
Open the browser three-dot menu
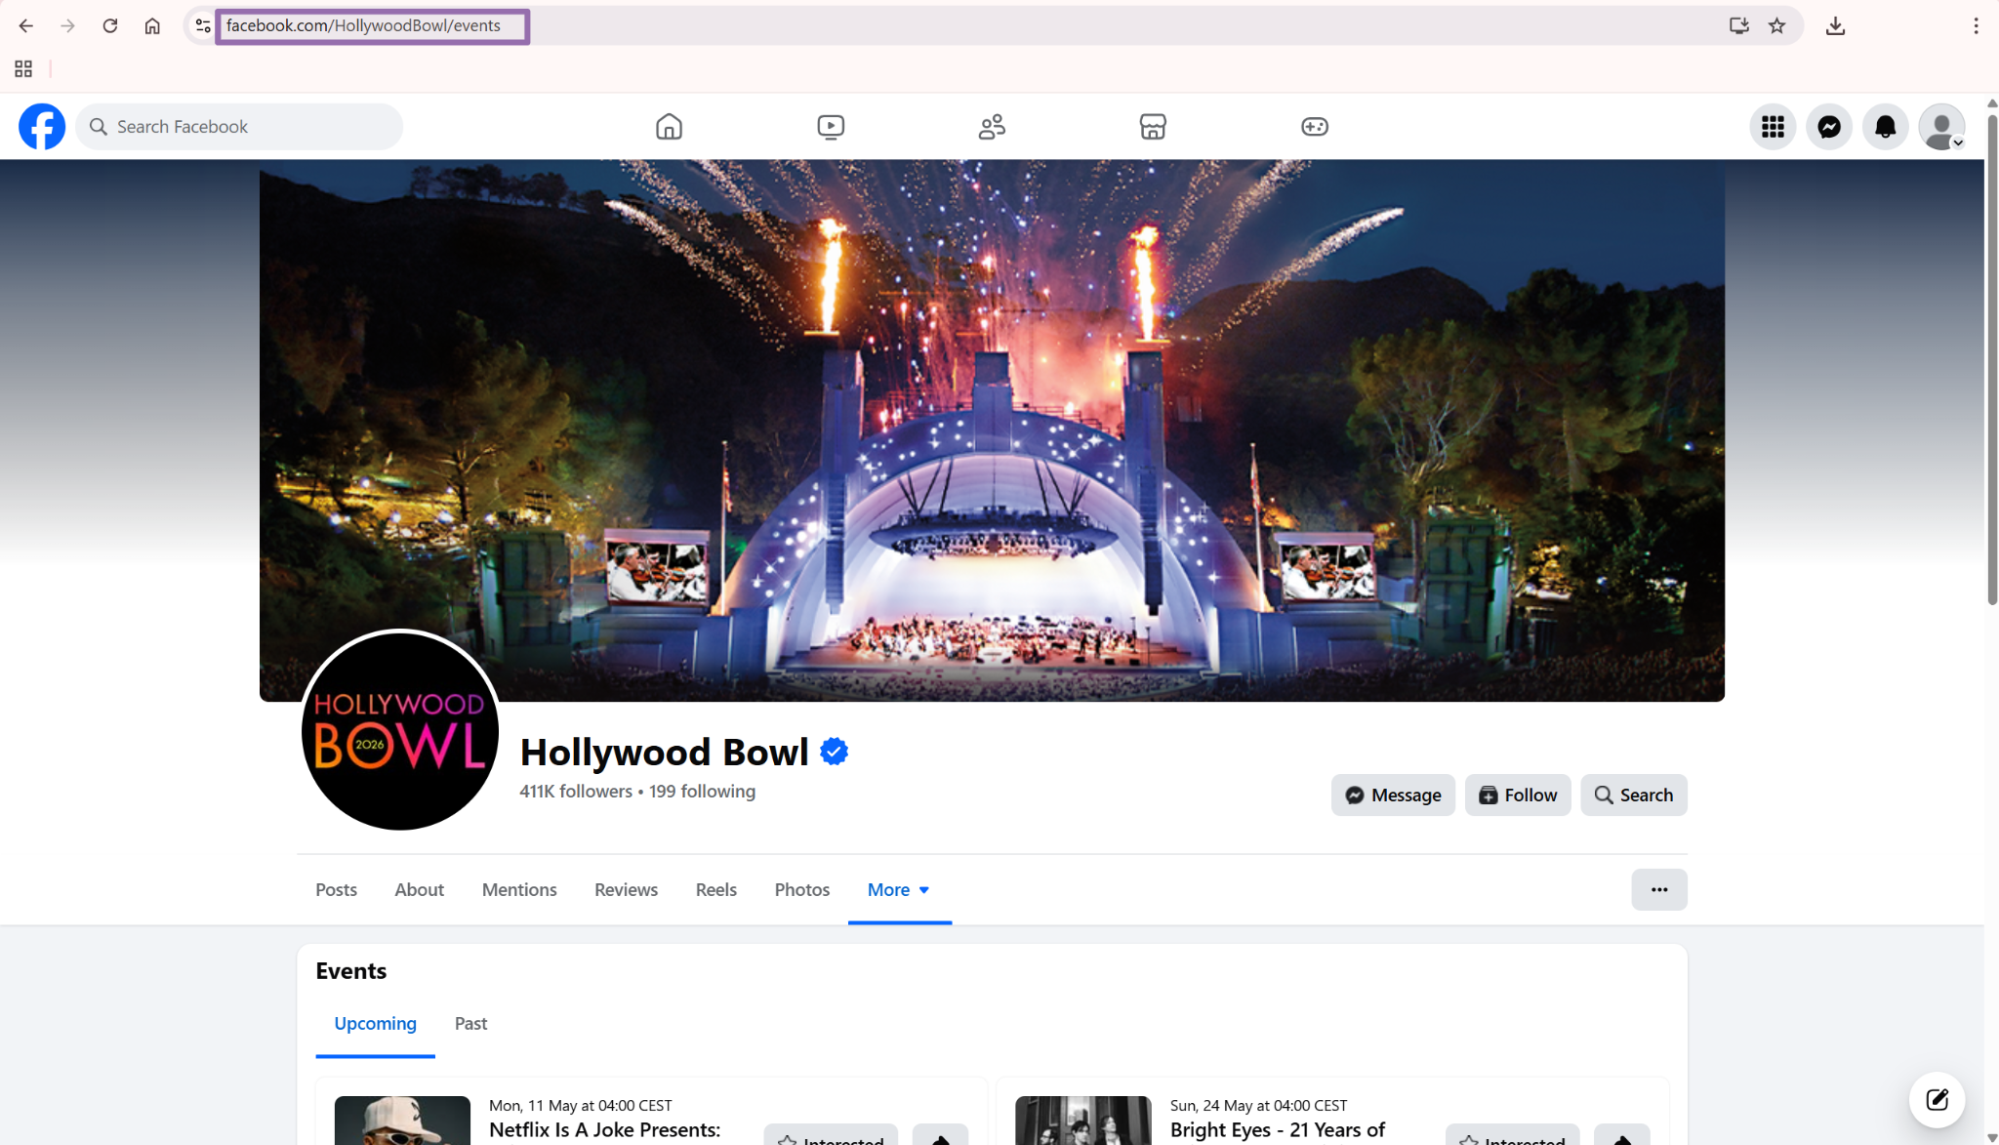point(1975,26)
